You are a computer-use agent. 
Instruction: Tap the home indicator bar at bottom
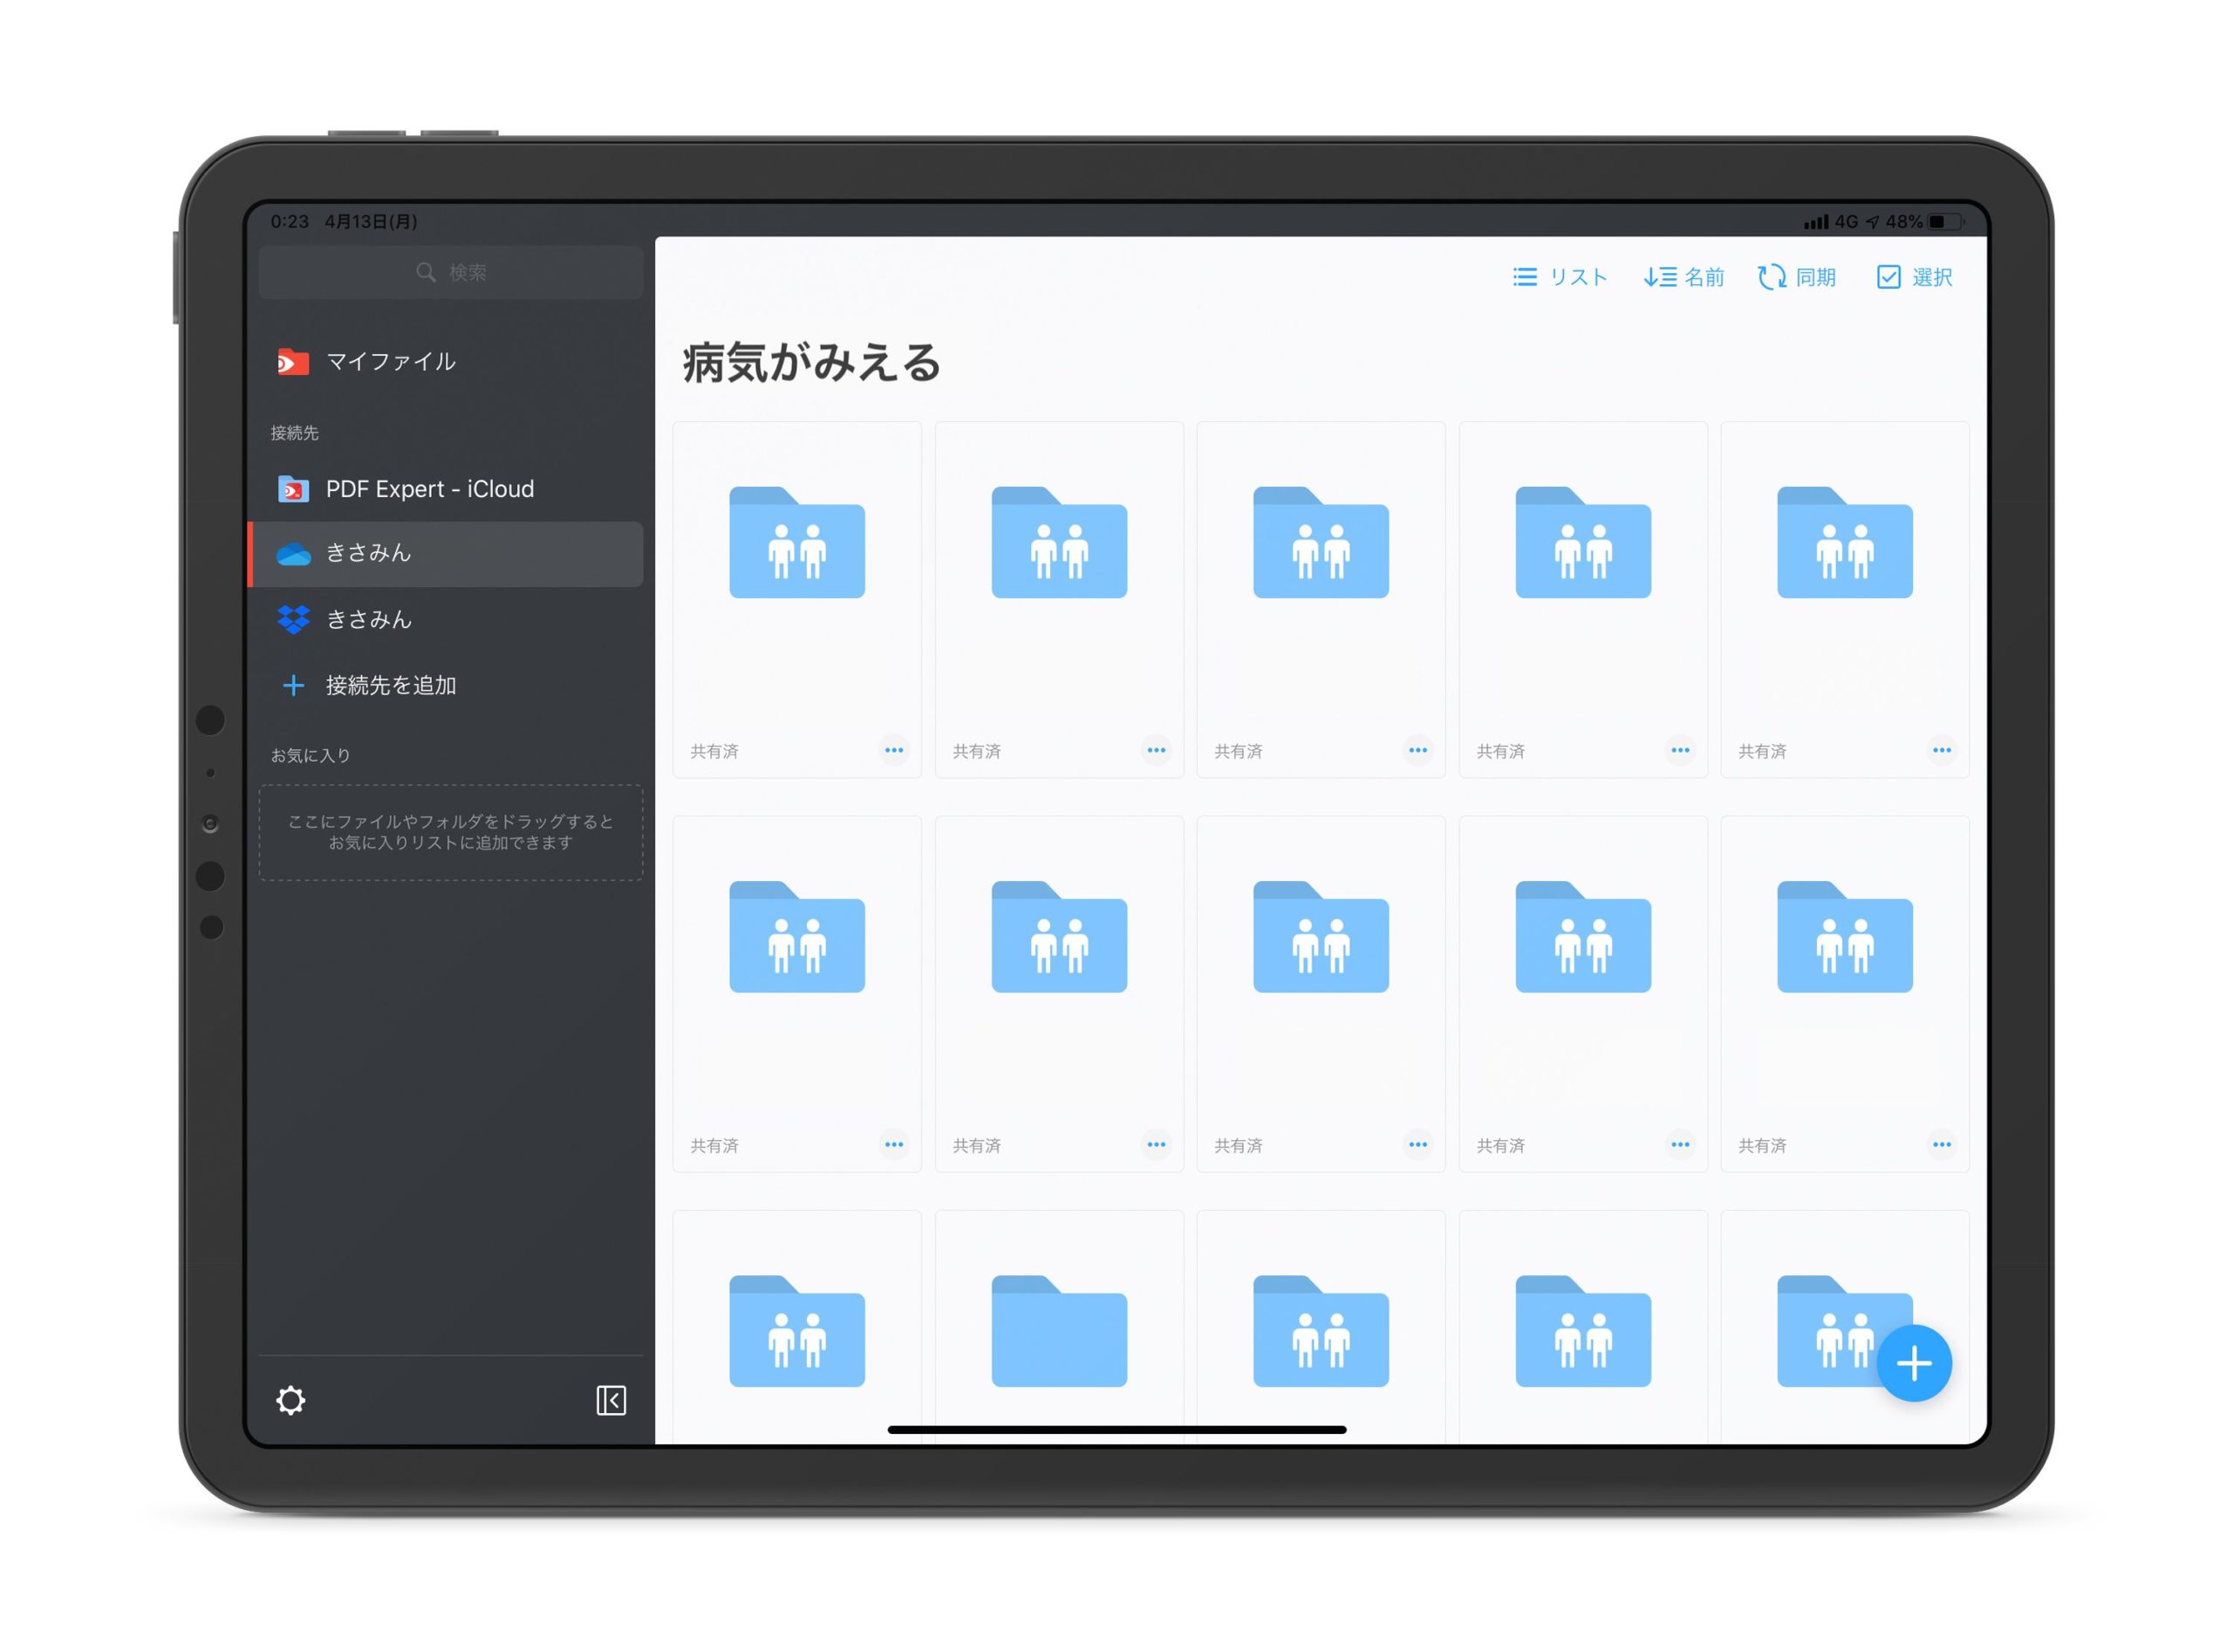tap(1117, 1430)
